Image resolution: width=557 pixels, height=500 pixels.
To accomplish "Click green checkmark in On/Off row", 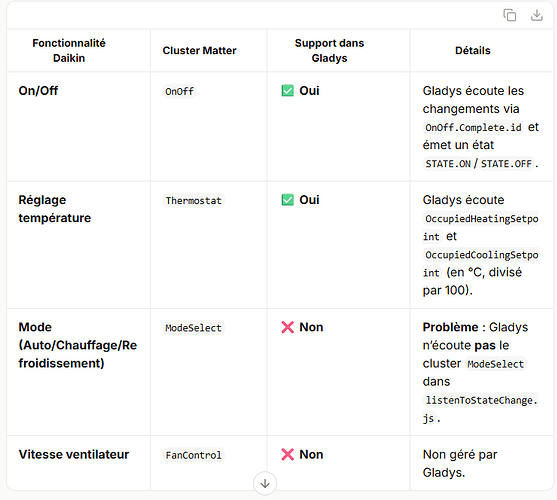I will pyautogui.click(x=287, y=91).
